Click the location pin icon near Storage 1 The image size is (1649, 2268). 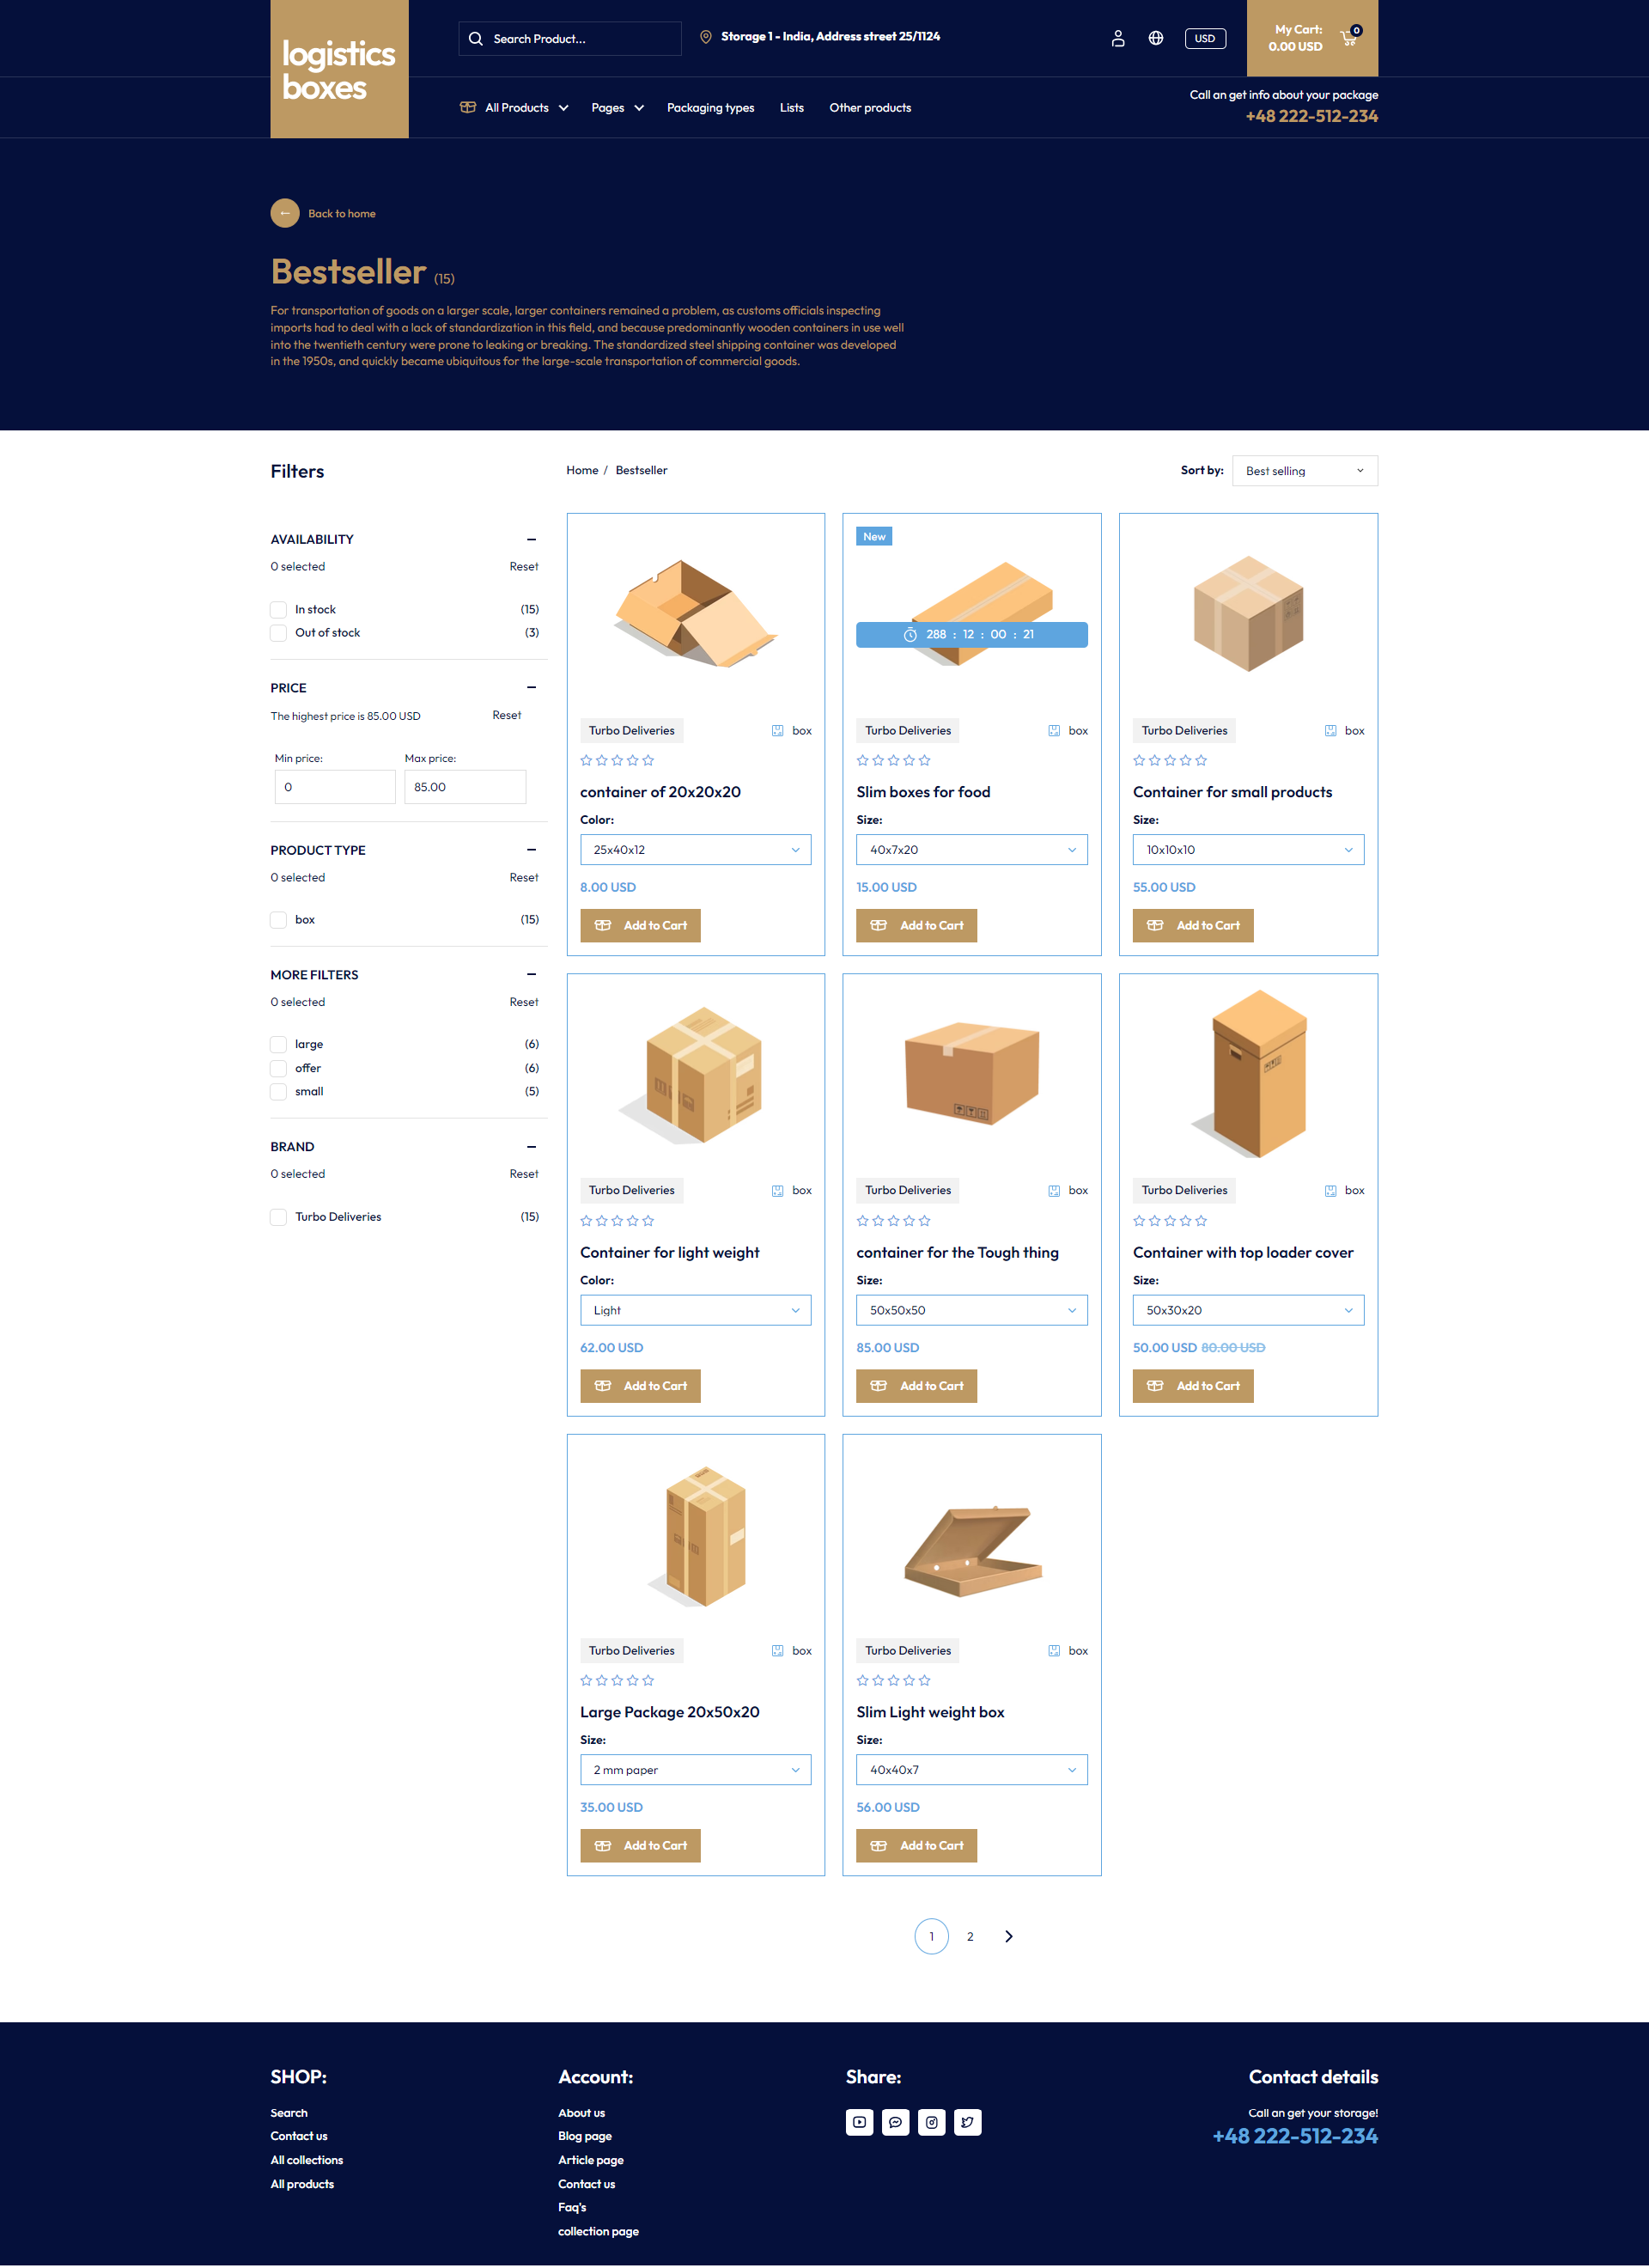pyautogui.click(x=706, y=36)
